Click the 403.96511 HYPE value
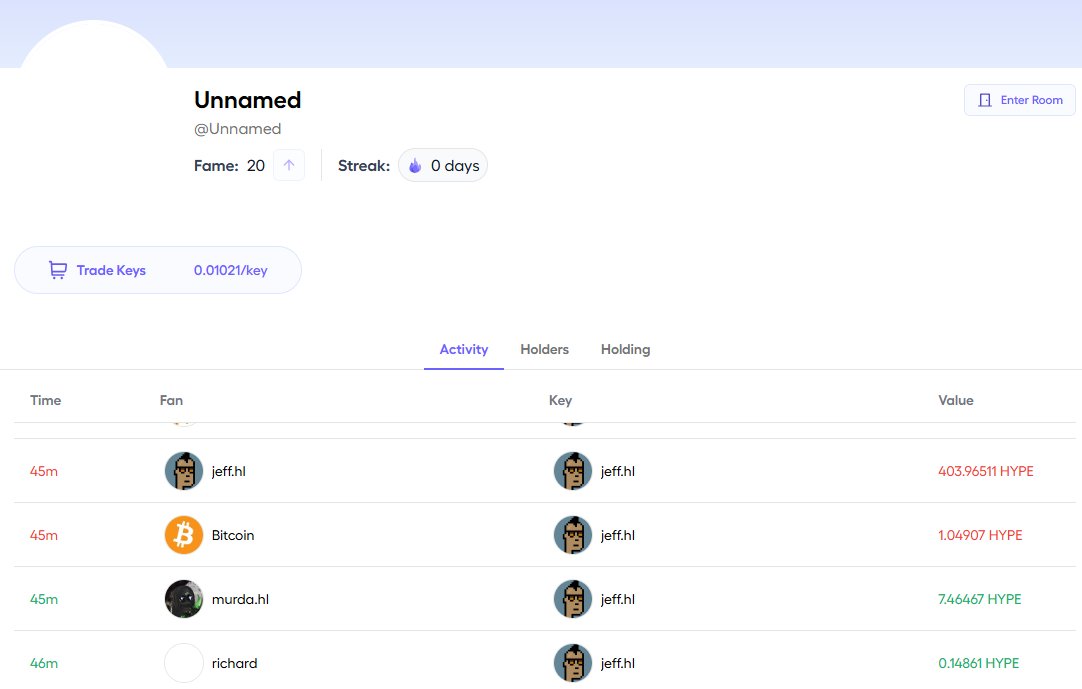Image resolution: width=1082 pixels, height=689 pixels. (985, 472)
